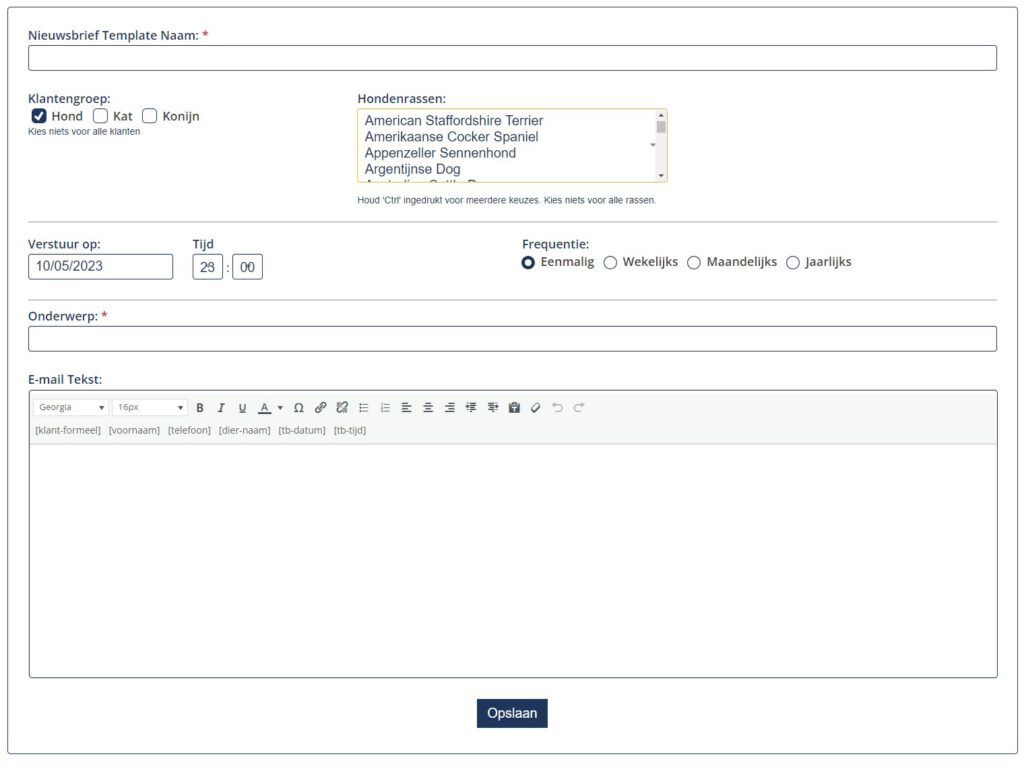Focus the Onderwerp input field

512,339
